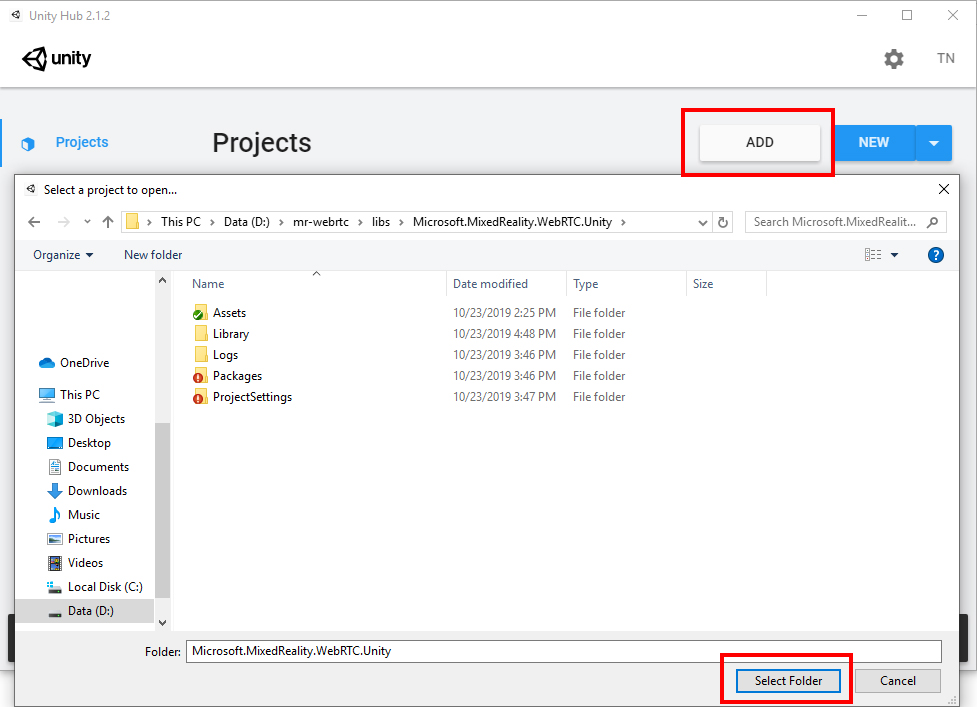Click navigation pane scroll up arrow
977x707 pixels.
tap(163, 280)
